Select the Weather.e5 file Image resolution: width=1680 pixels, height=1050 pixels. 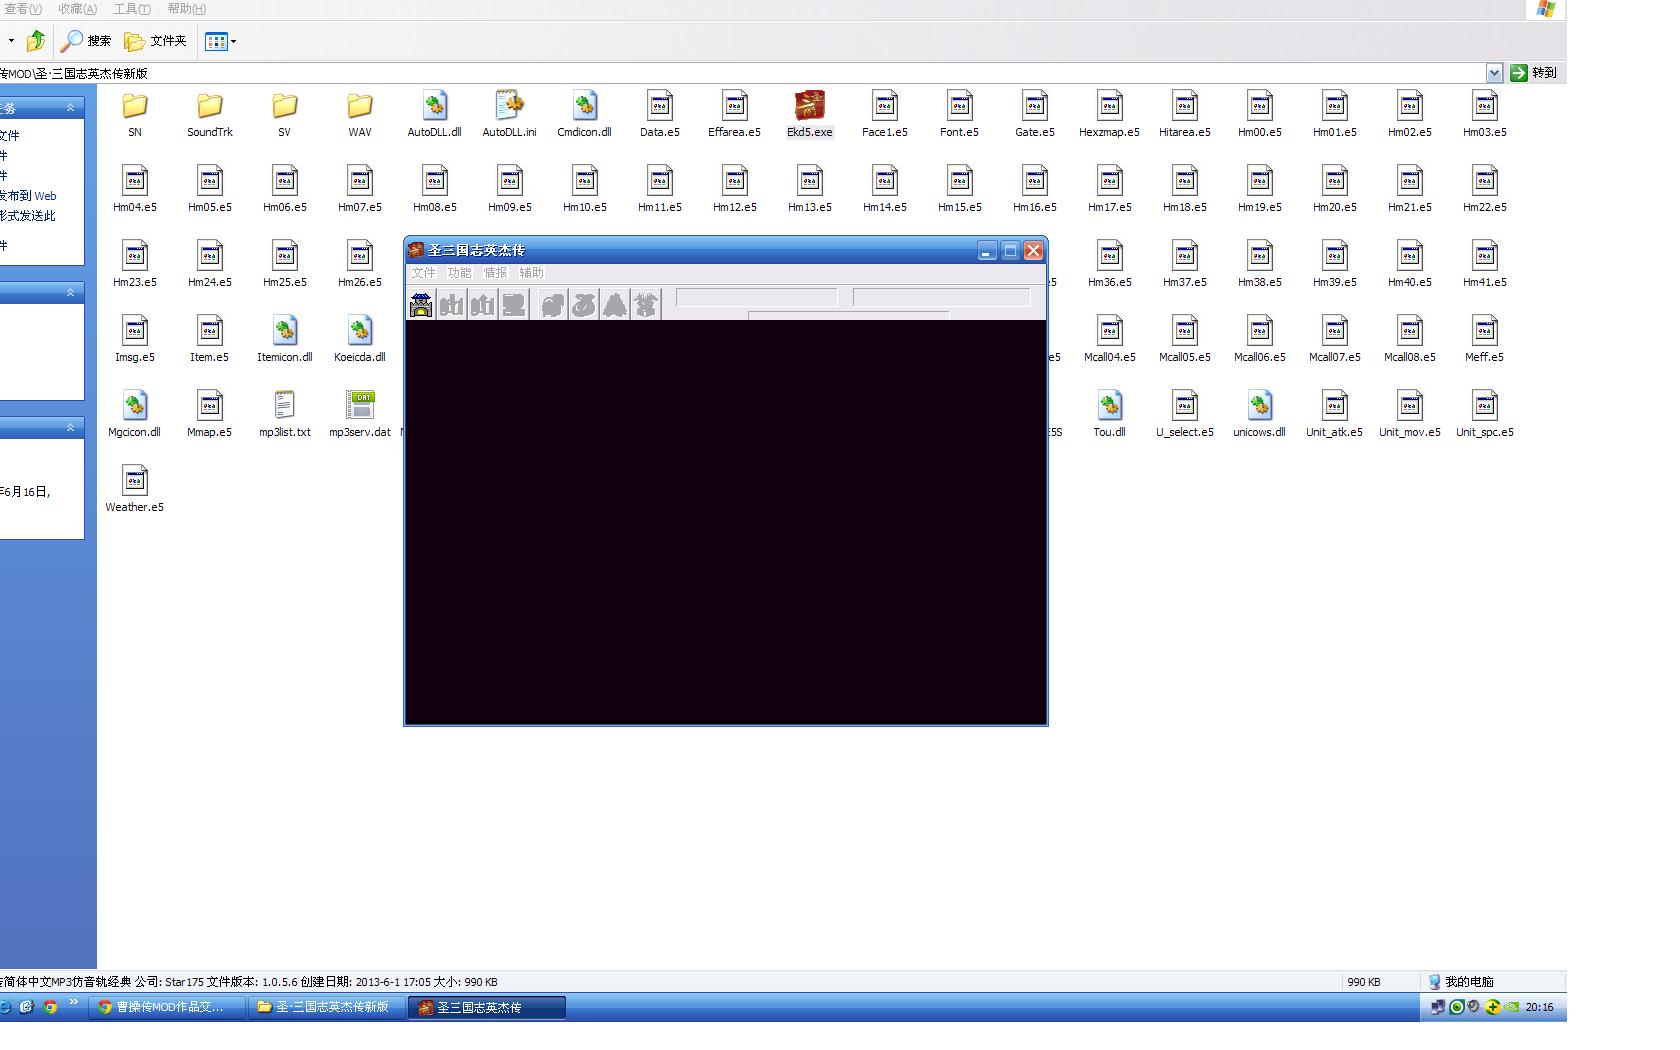coord(134,481)
